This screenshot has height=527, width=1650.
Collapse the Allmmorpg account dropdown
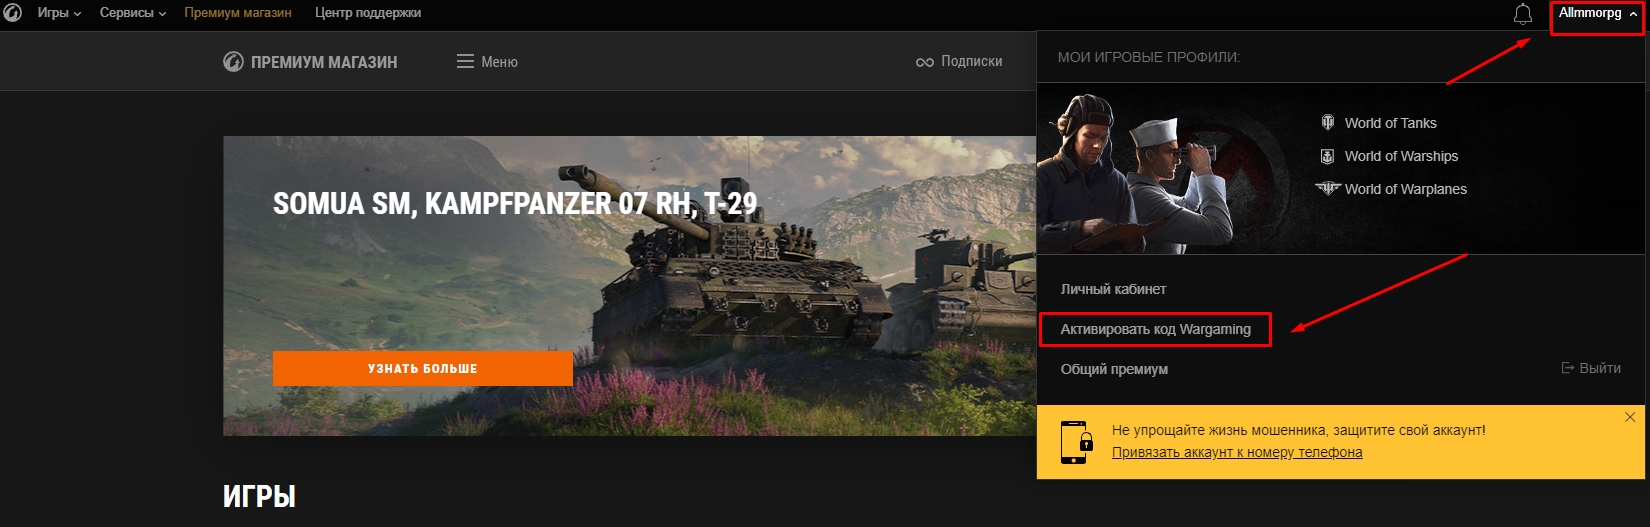[x=1598, y=13]
